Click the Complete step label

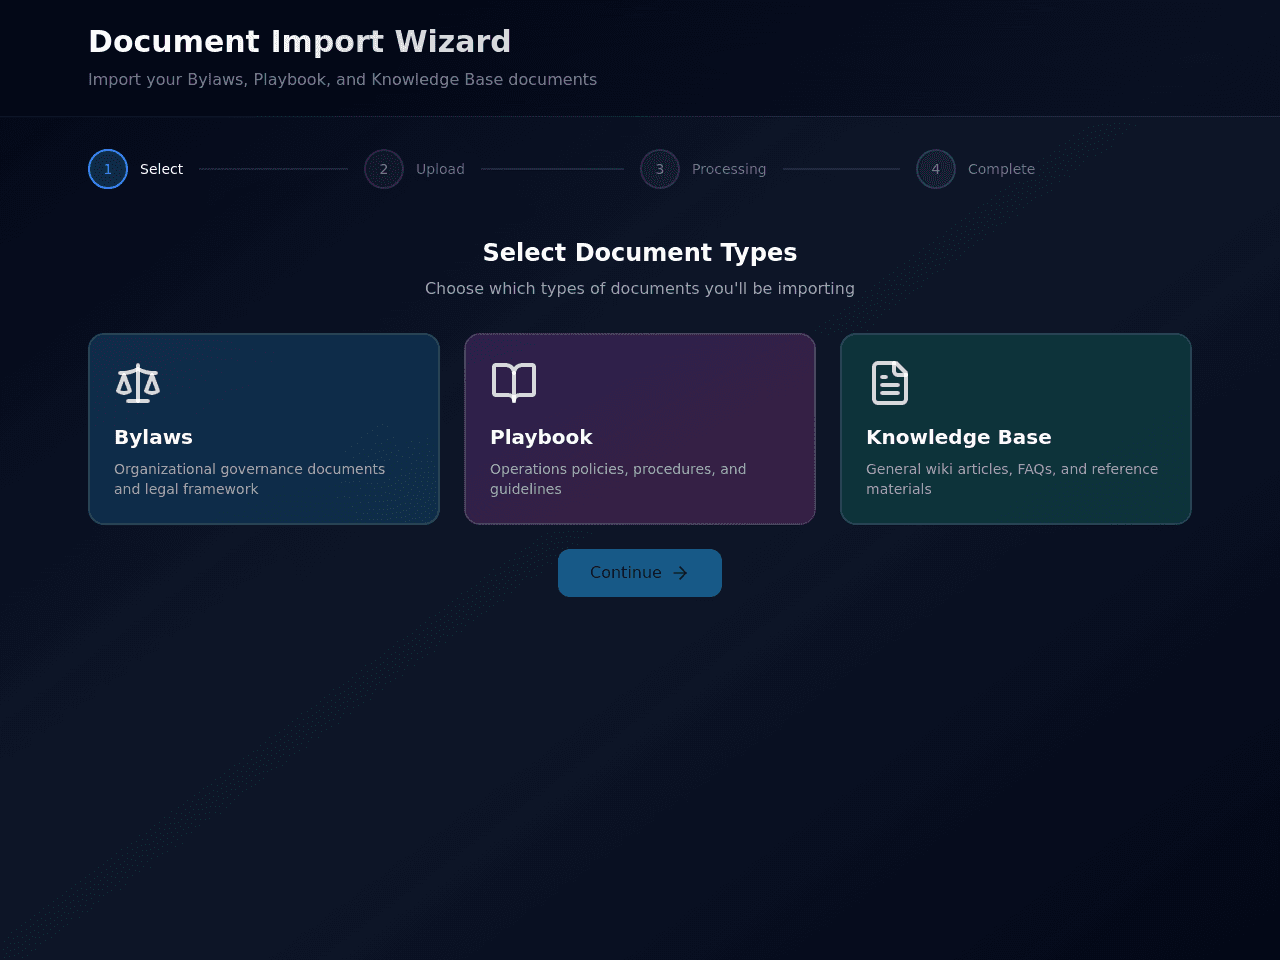(x=1001, y=169)
